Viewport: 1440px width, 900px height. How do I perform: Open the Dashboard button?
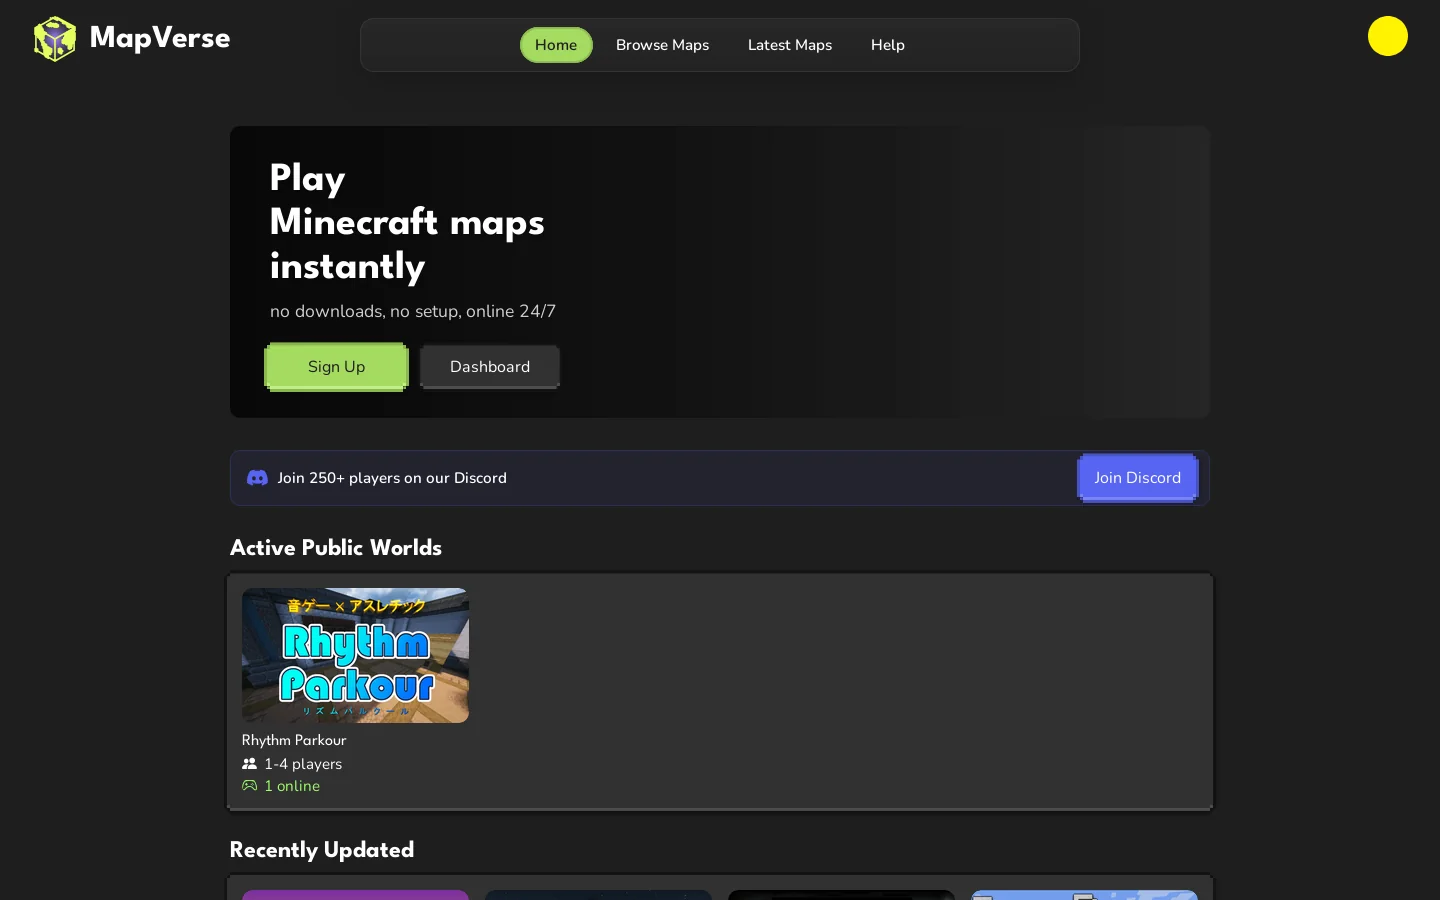click(490, 367)
